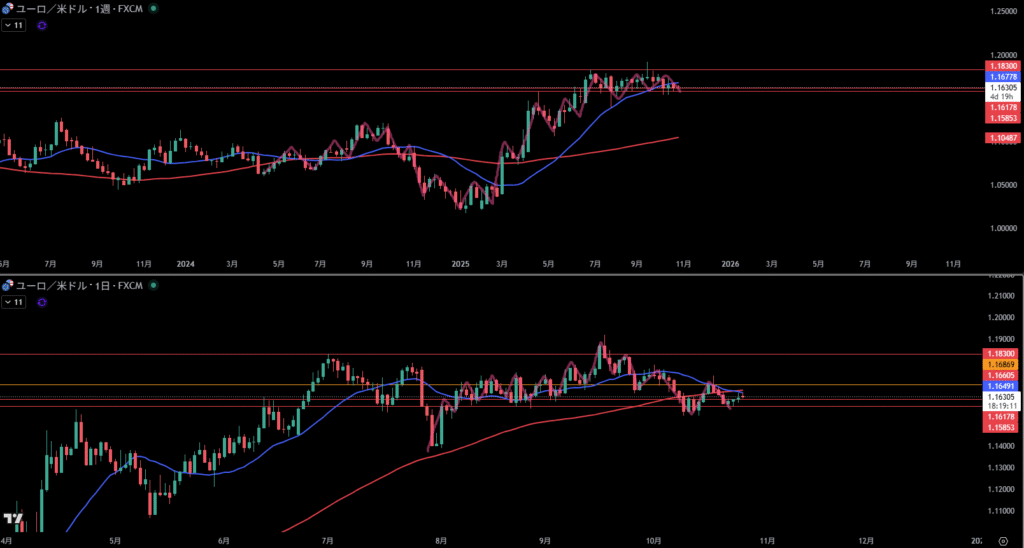
Task: Select the red 1.10487 moving average price label
Action: [x=1003, y=137]
